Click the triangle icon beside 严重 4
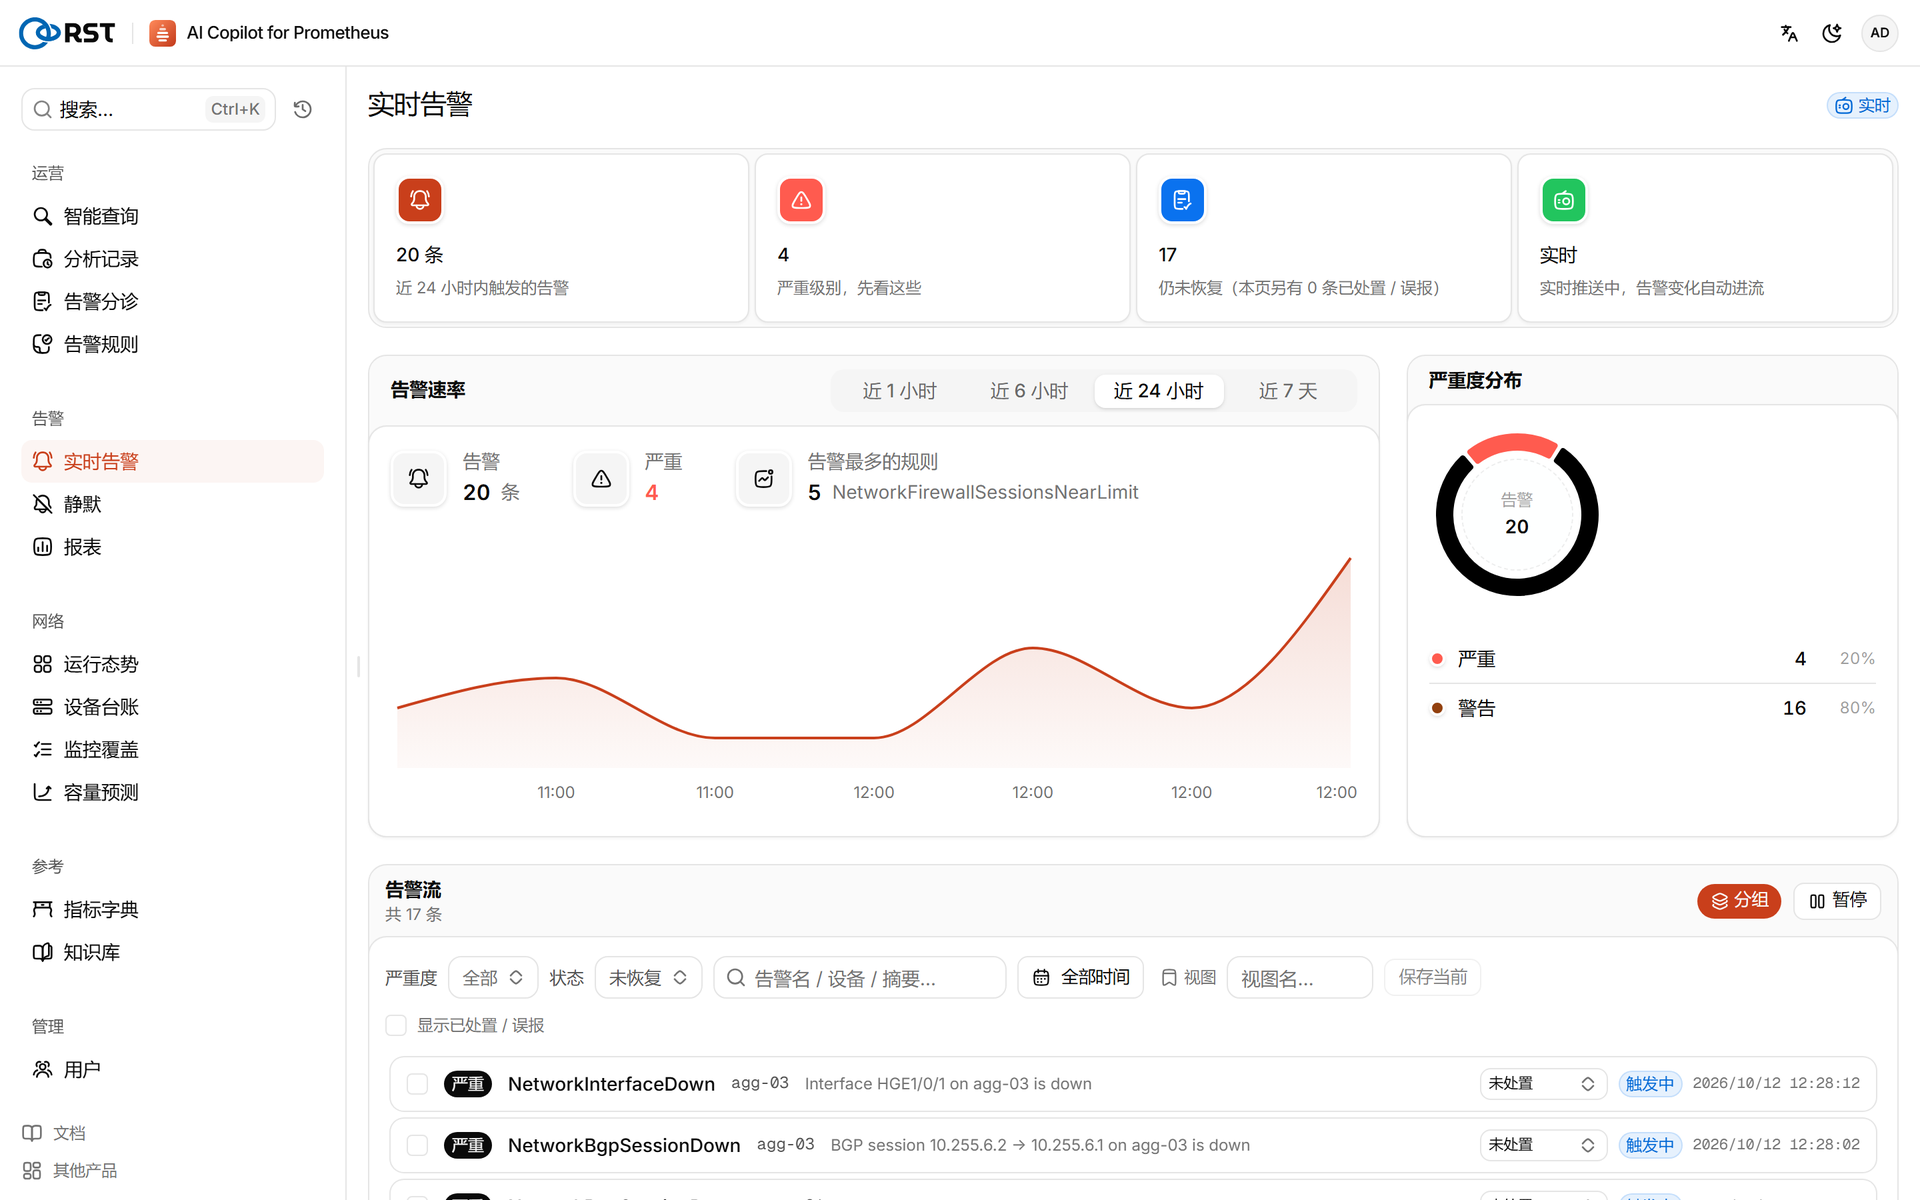 coord(601,478)
